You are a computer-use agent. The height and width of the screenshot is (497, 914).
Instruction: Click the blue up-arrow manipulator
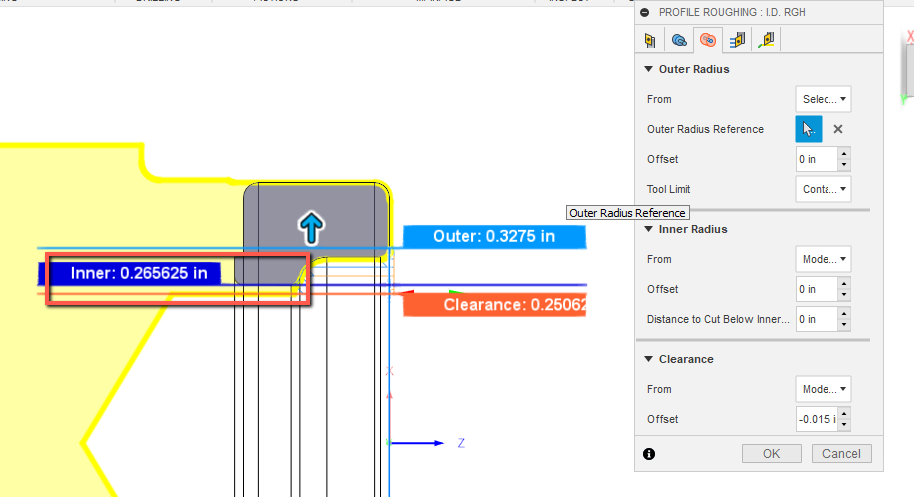(x=311, y=227)
